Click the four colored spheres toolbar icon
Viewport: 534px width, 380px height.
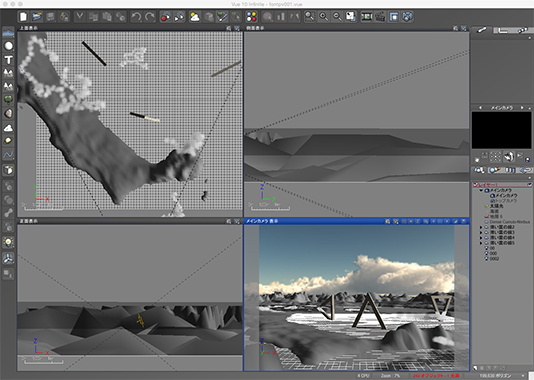point(252,16)
